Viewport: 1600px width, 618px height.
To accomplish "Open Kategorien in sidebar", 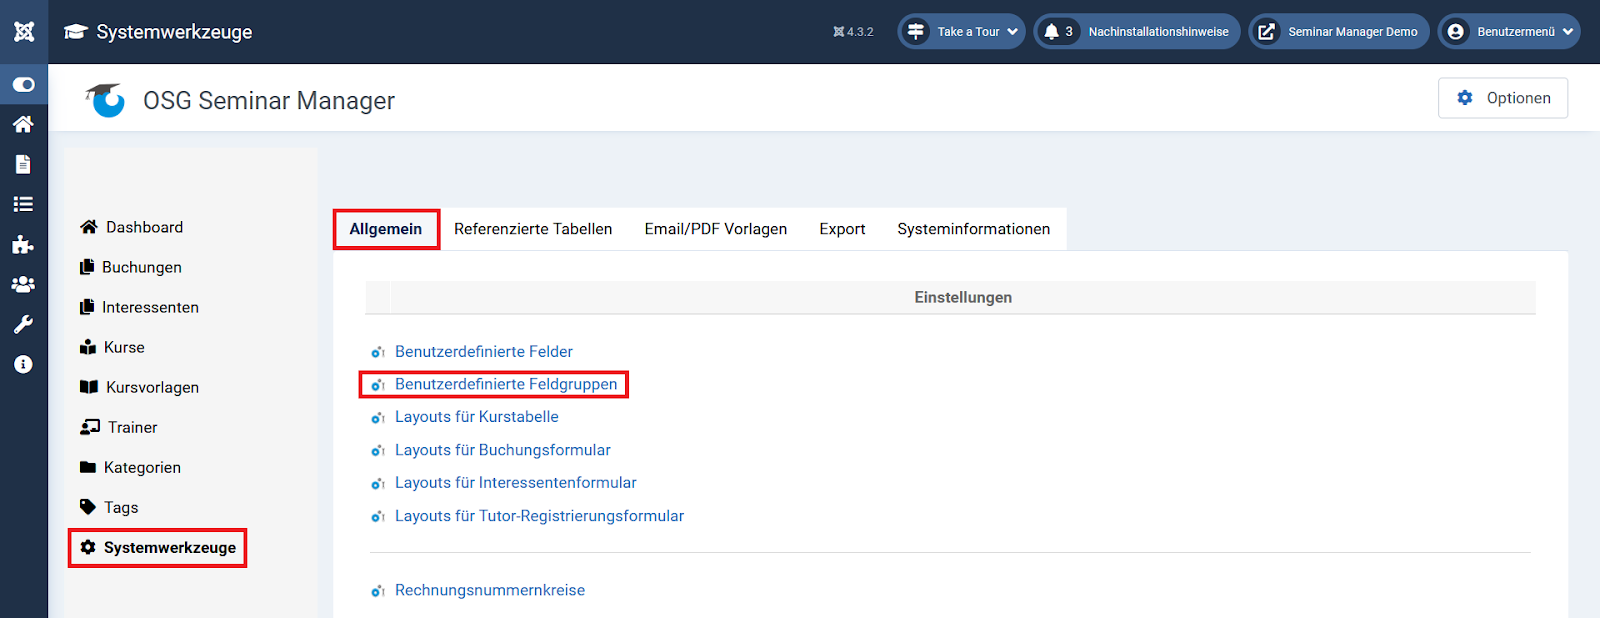I will coord(142,467).
